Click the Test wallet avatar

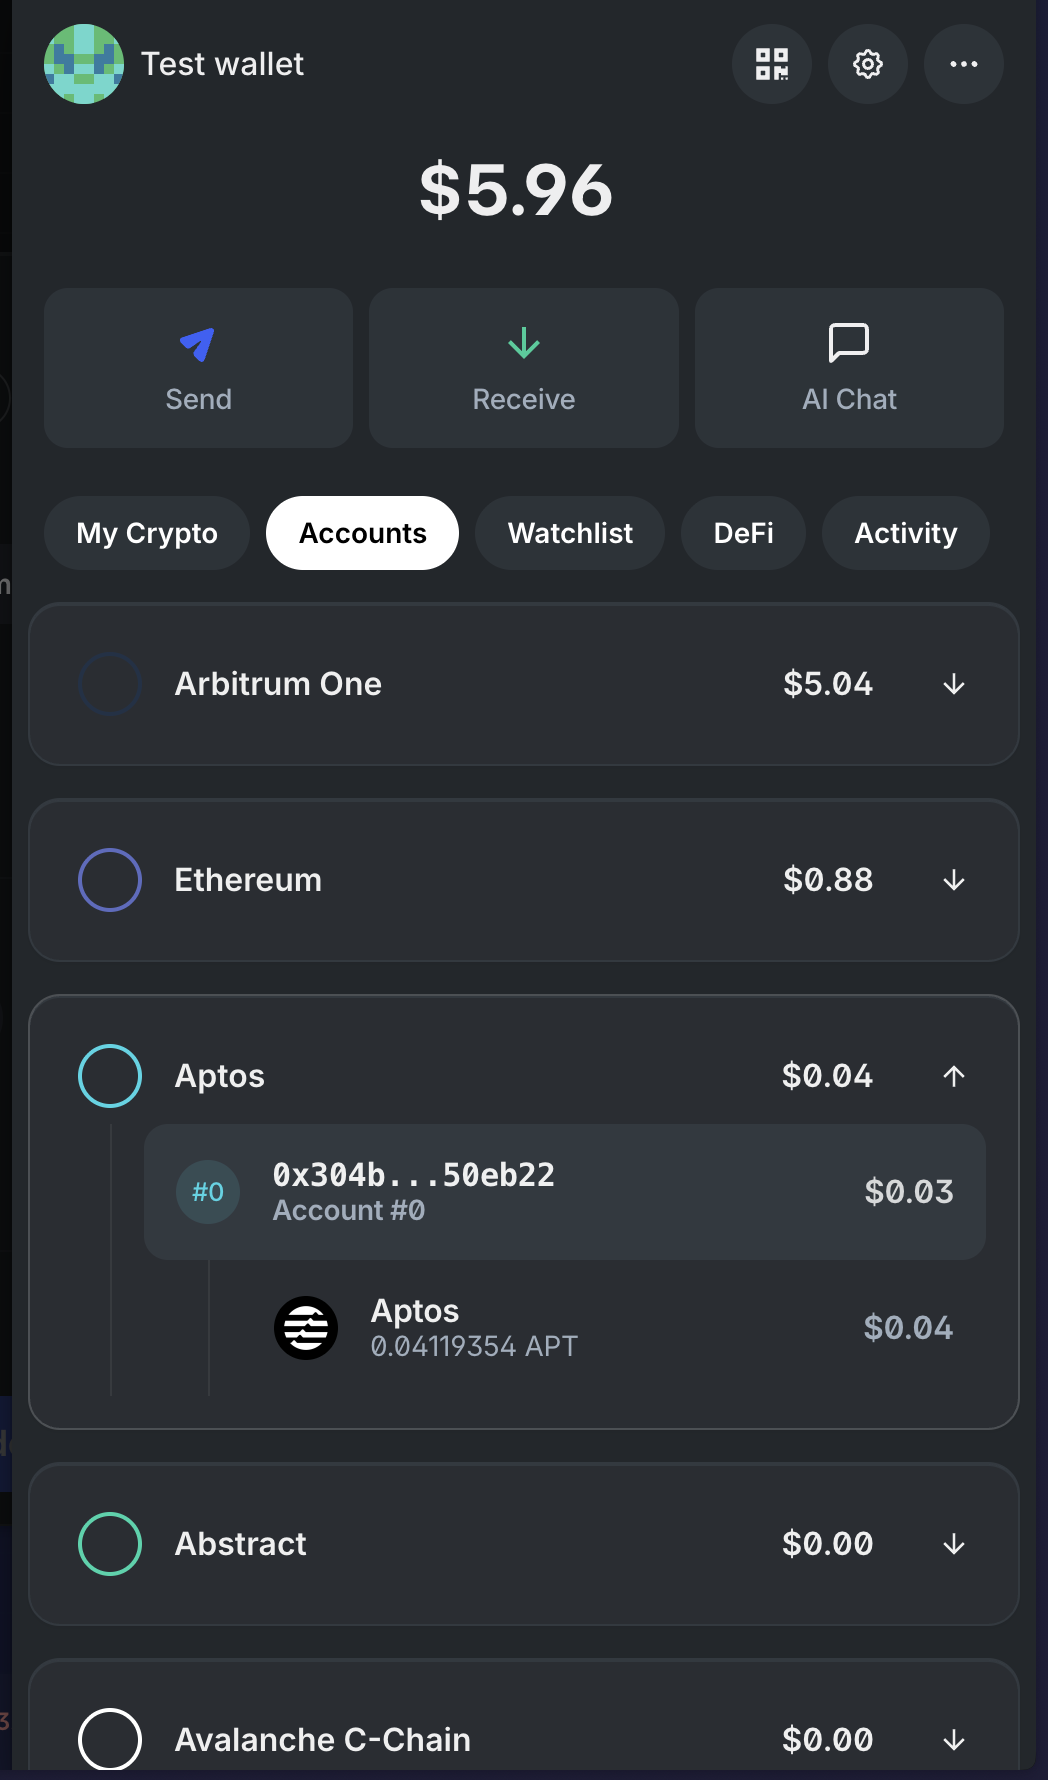point(84,64)
